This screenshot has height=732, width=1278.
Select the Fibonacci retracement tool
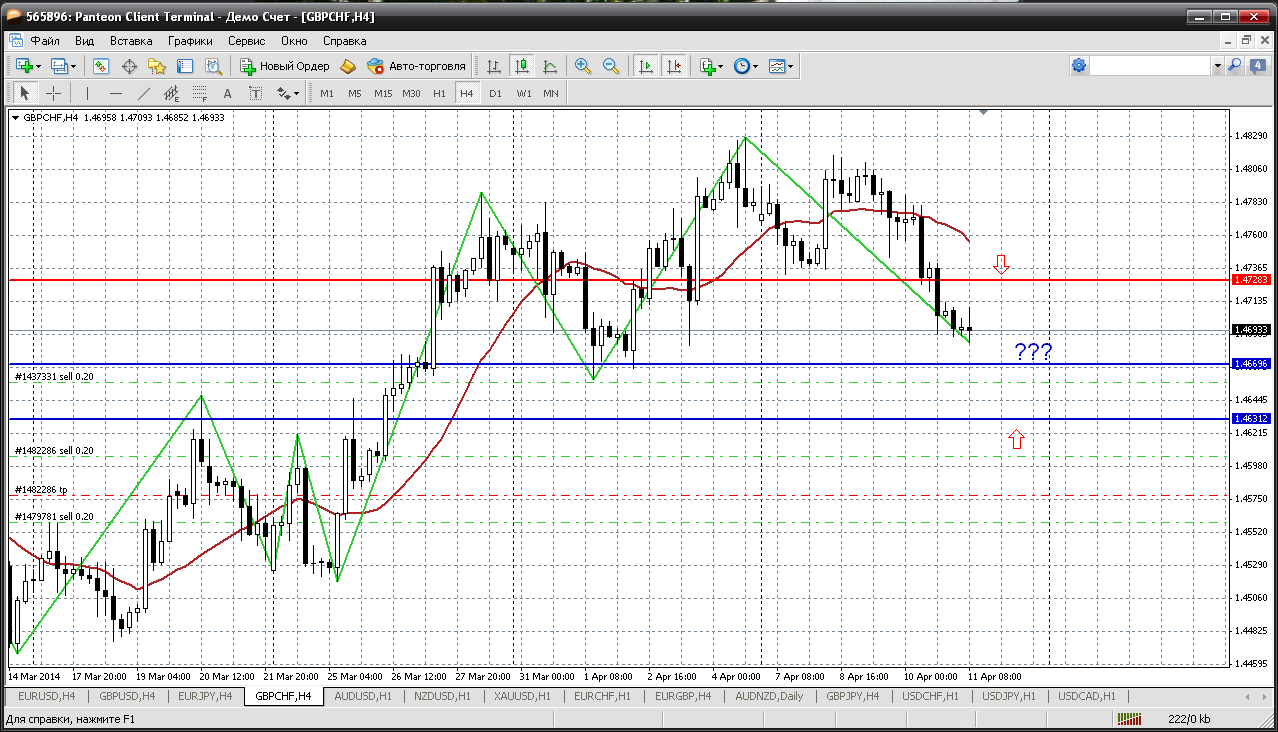click(200, 93)
